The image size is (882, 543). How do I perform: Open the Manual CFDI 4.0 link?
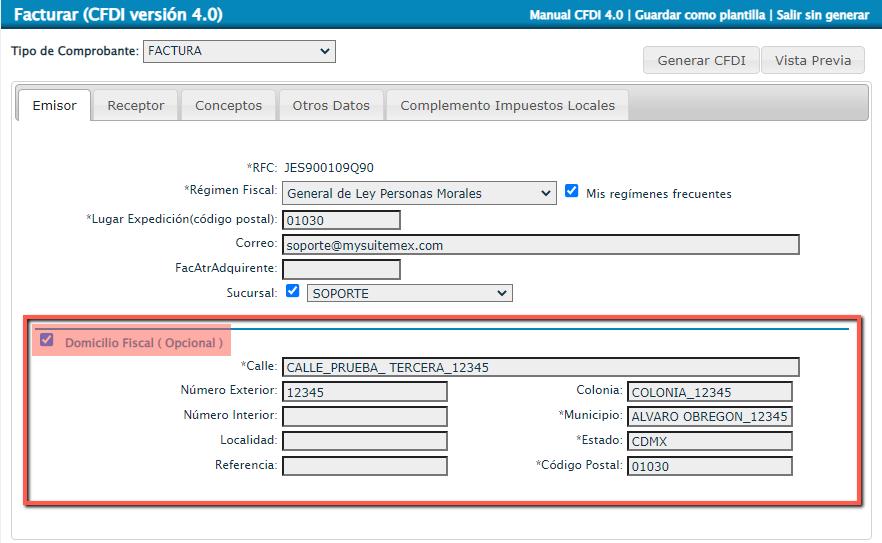pyautogui.click(x=578, y=15)
